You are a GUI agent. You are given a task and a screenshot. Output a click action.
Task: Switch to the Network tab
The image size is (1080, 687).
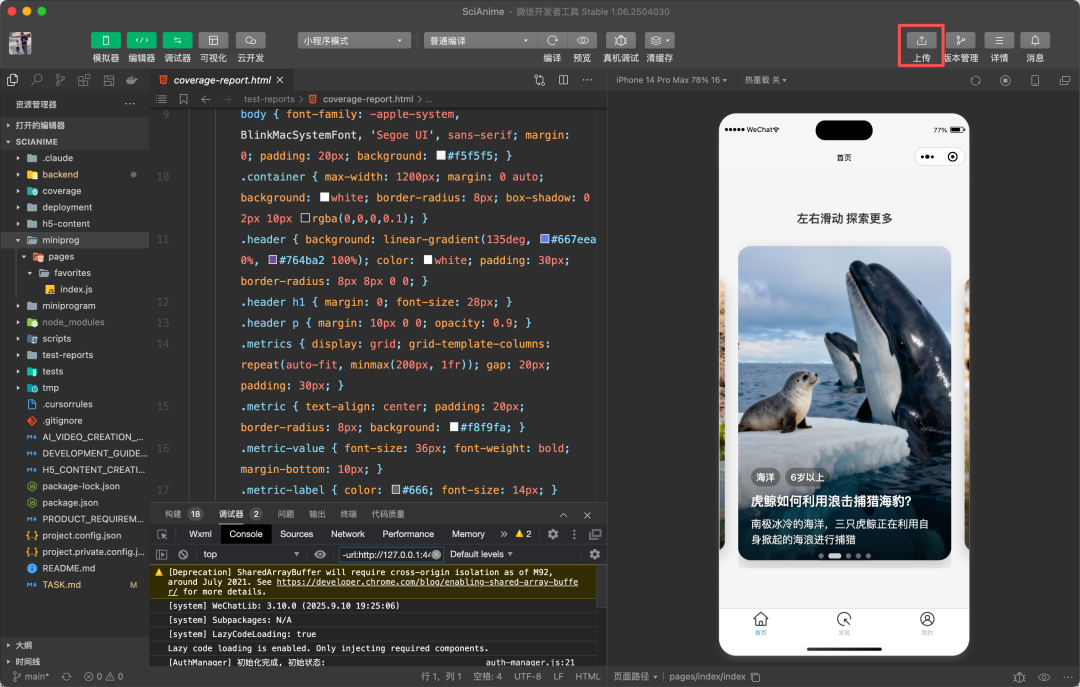coord(348,534)
